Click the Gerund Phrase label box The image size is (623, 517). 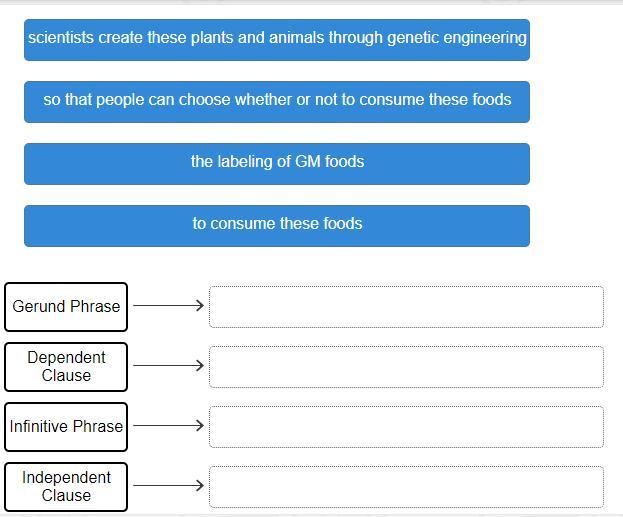coord(66,307)
